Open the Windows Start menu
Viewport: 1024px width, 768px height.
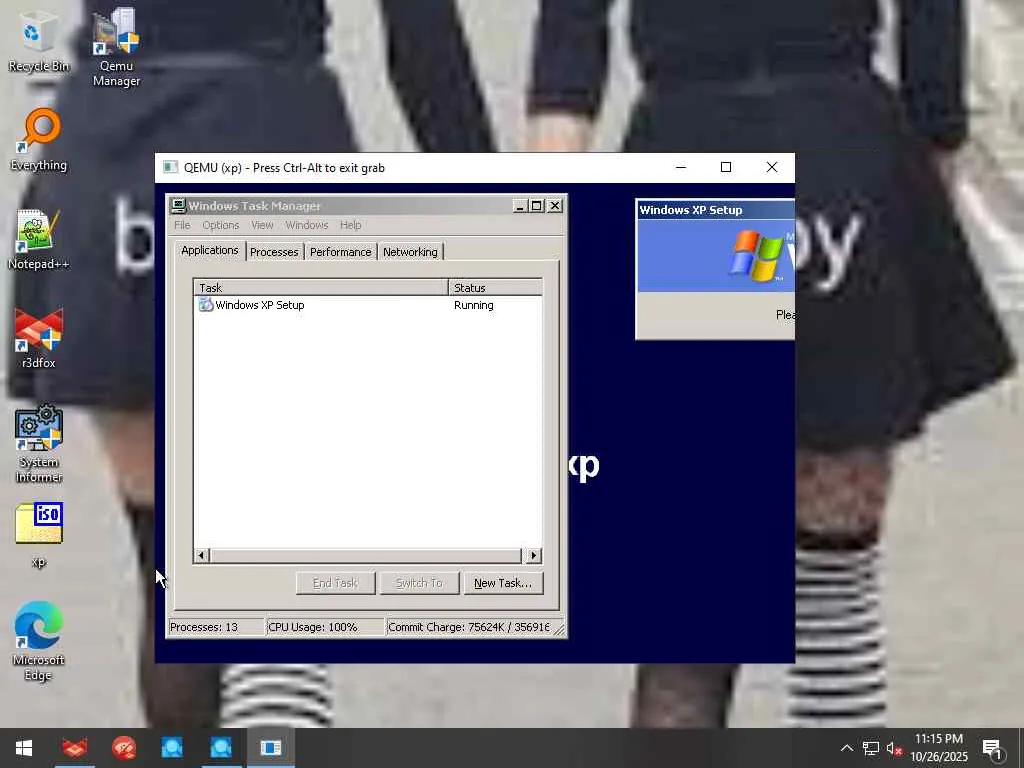(24, 748)
